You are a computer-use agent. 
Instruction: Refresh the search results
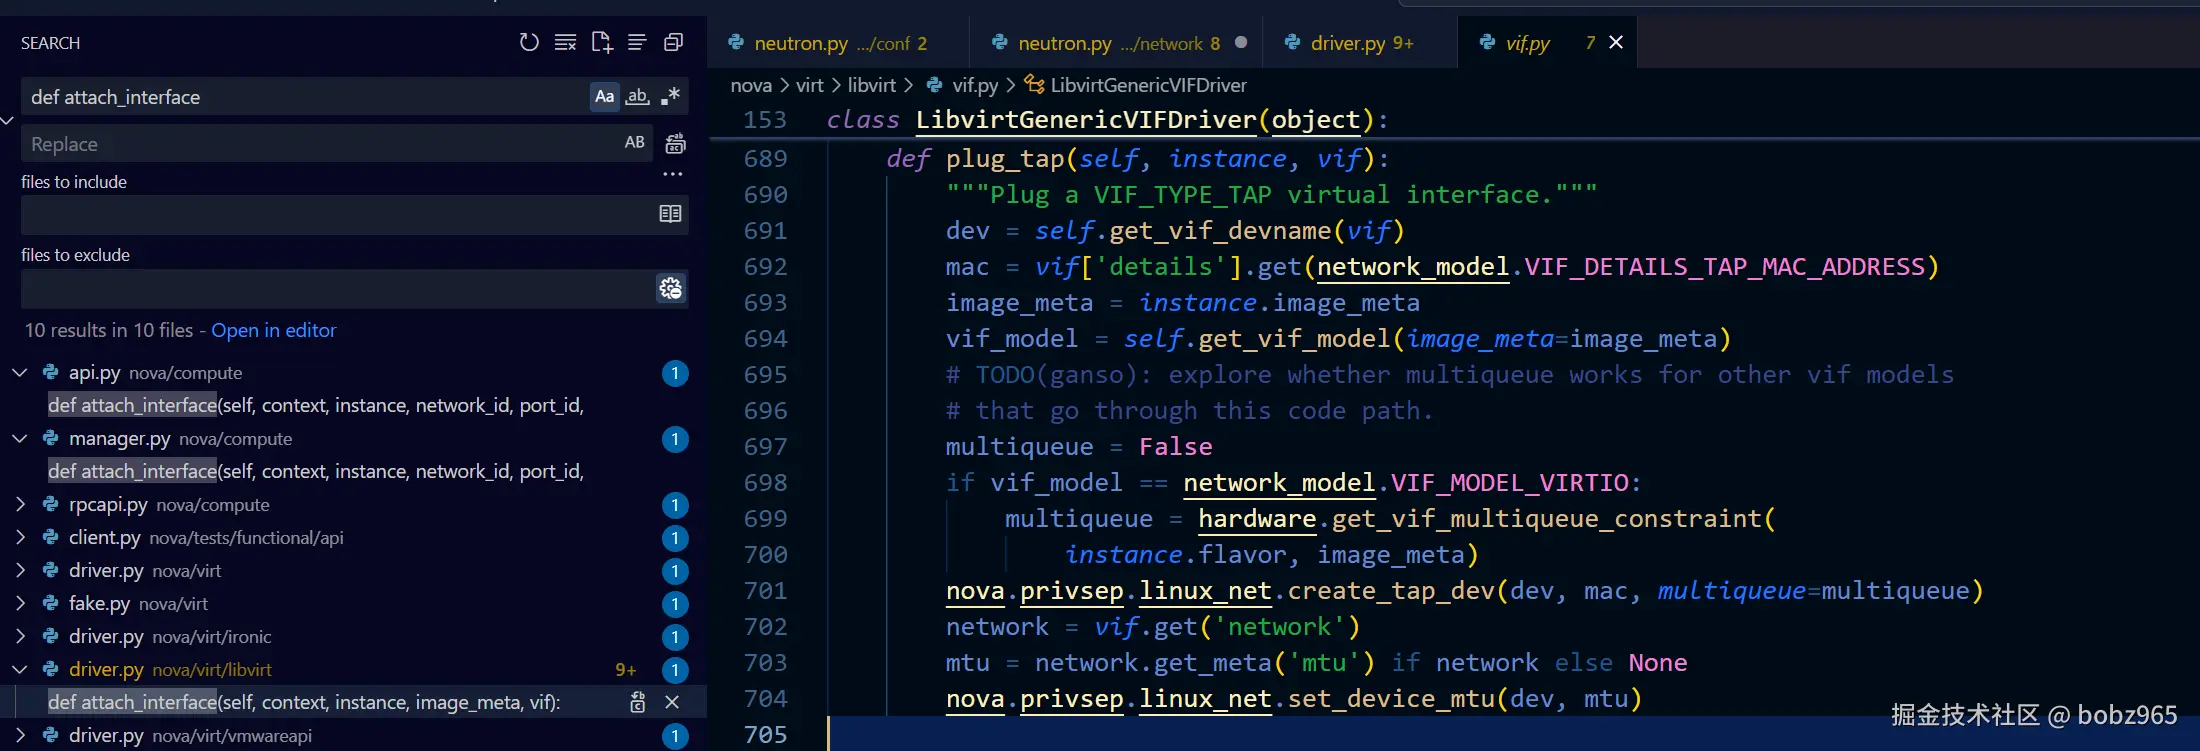[x=529, y=42]
